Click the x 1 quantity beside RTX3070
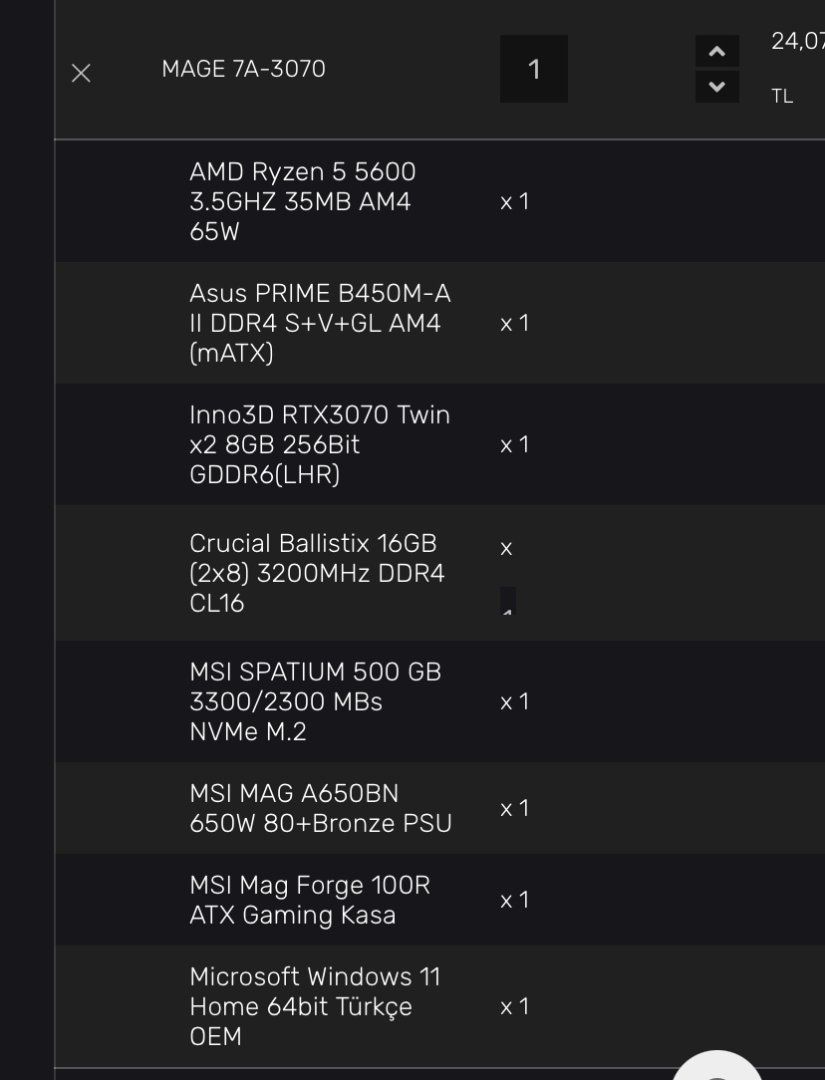 514,444
